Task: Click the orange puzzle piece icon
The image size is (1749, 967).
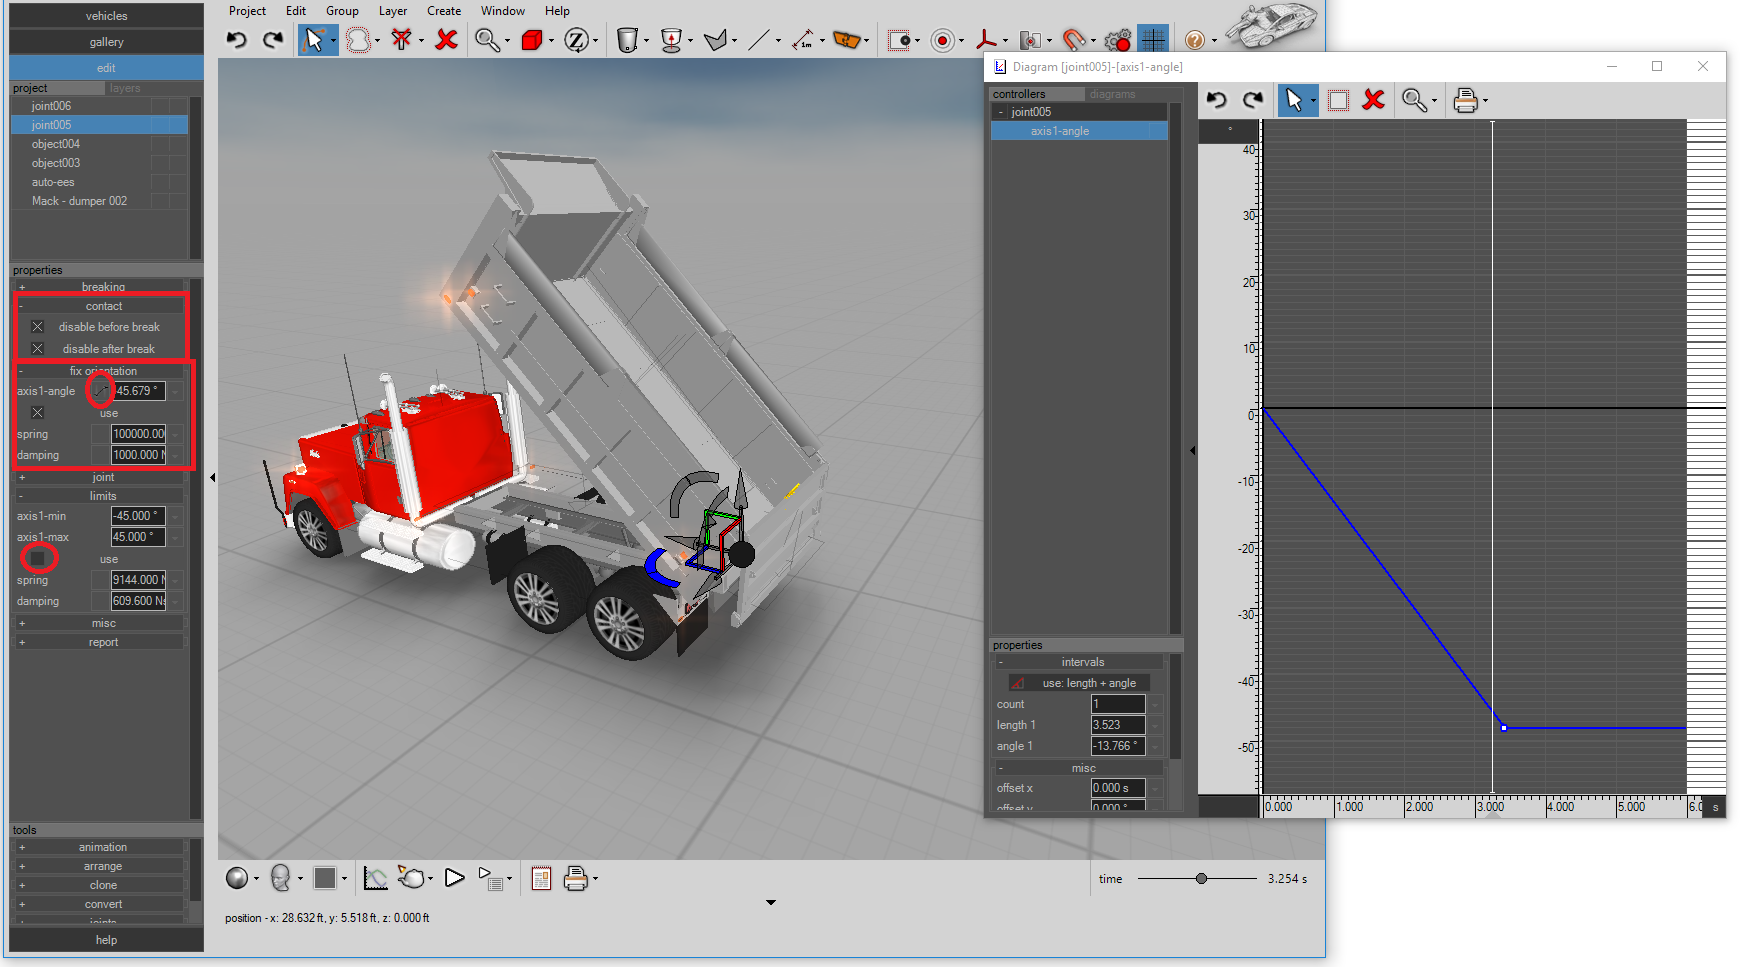Action: pos(847,40)
